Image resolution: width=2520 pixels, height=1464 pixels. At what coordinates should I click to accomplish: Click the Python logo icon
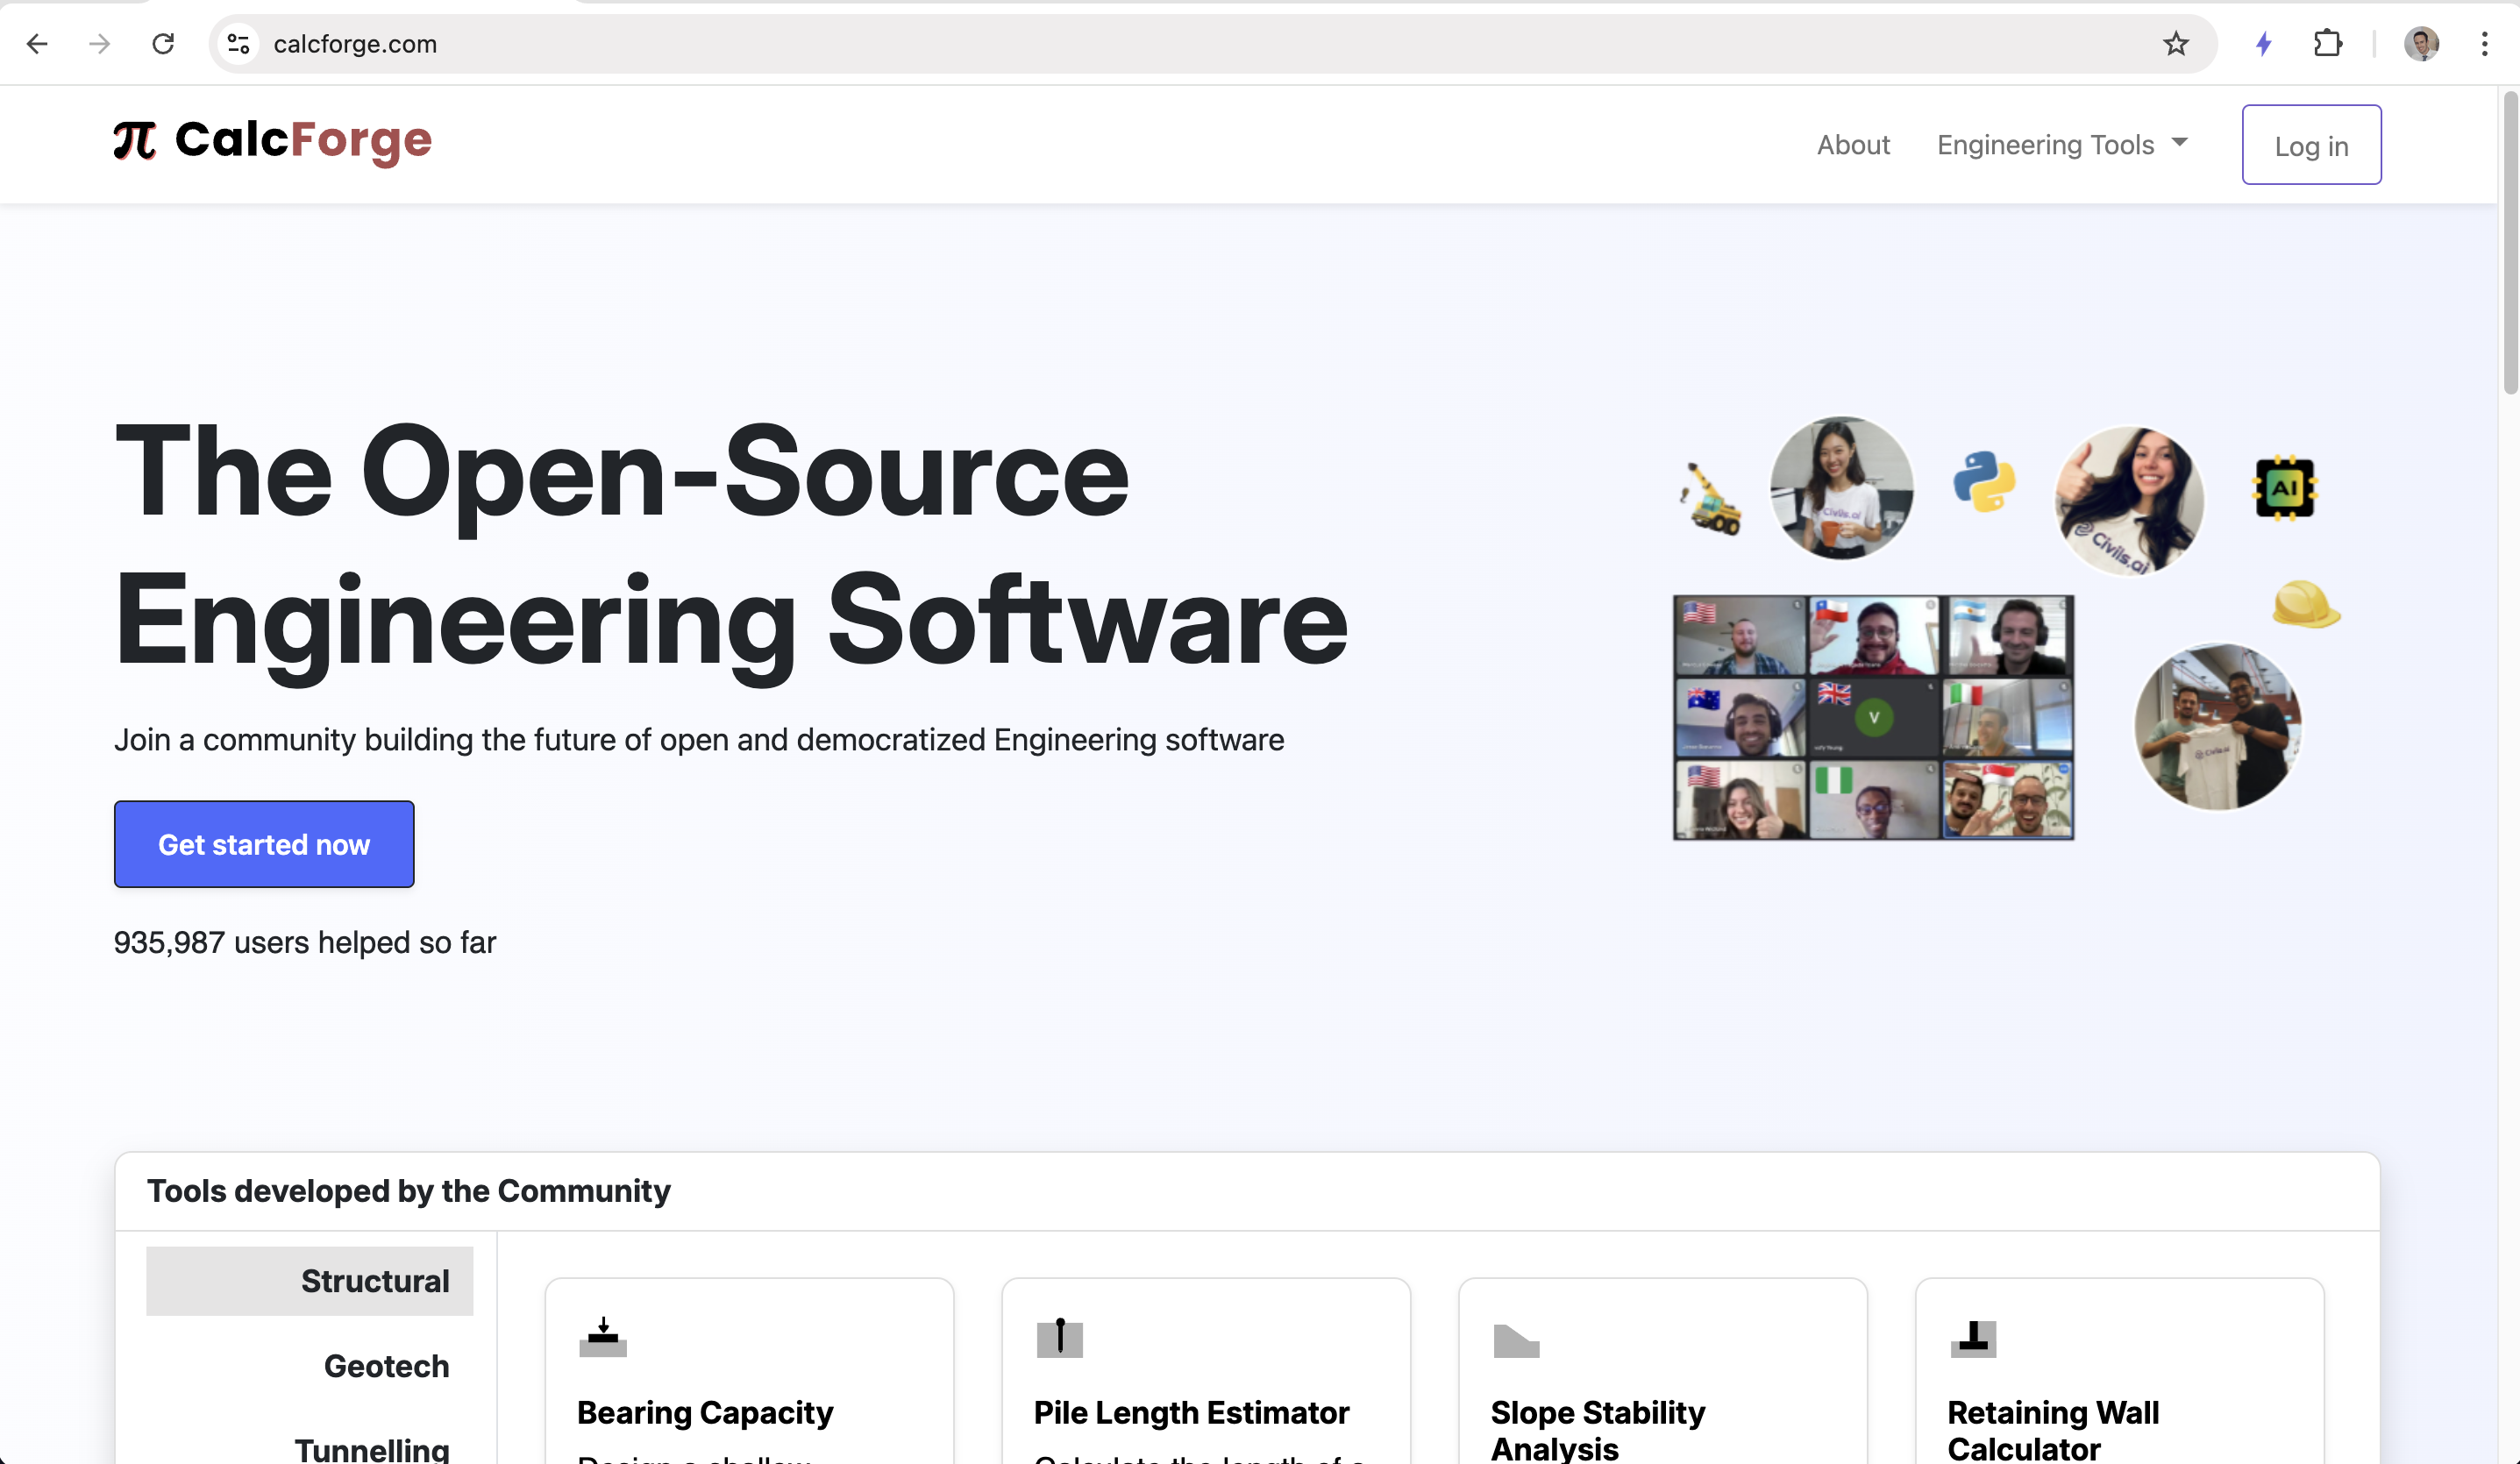click(x=1984, y=481)
